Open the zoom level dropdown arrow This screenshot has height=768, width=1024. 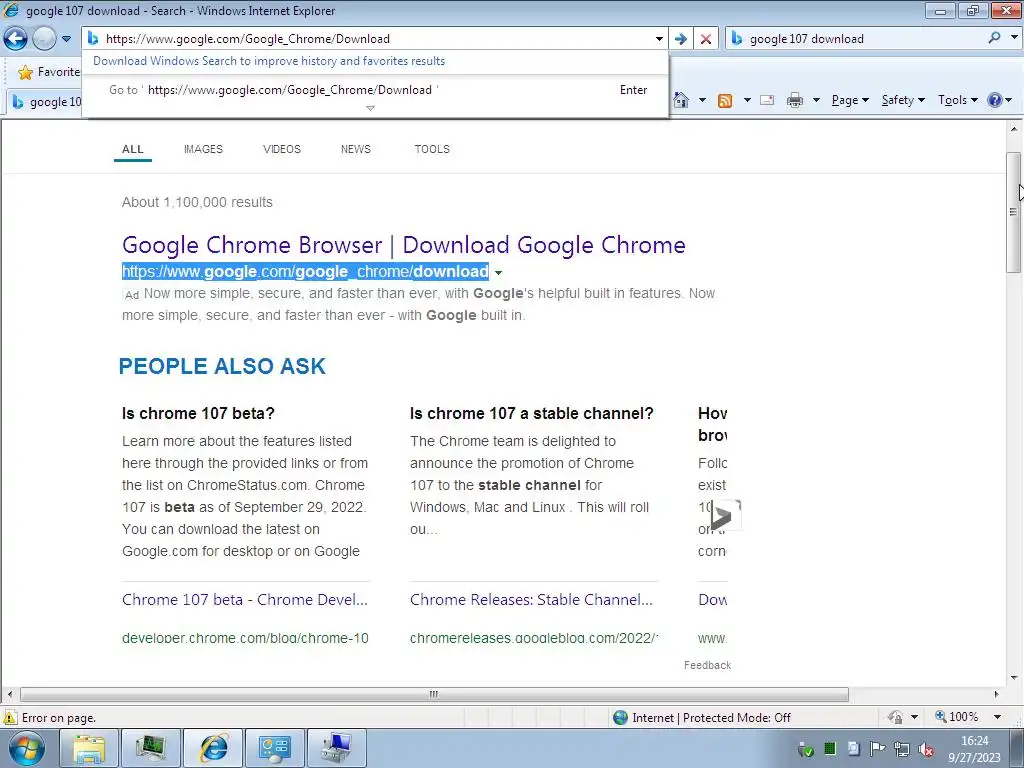pyautogui.click(x=997, y=717)
